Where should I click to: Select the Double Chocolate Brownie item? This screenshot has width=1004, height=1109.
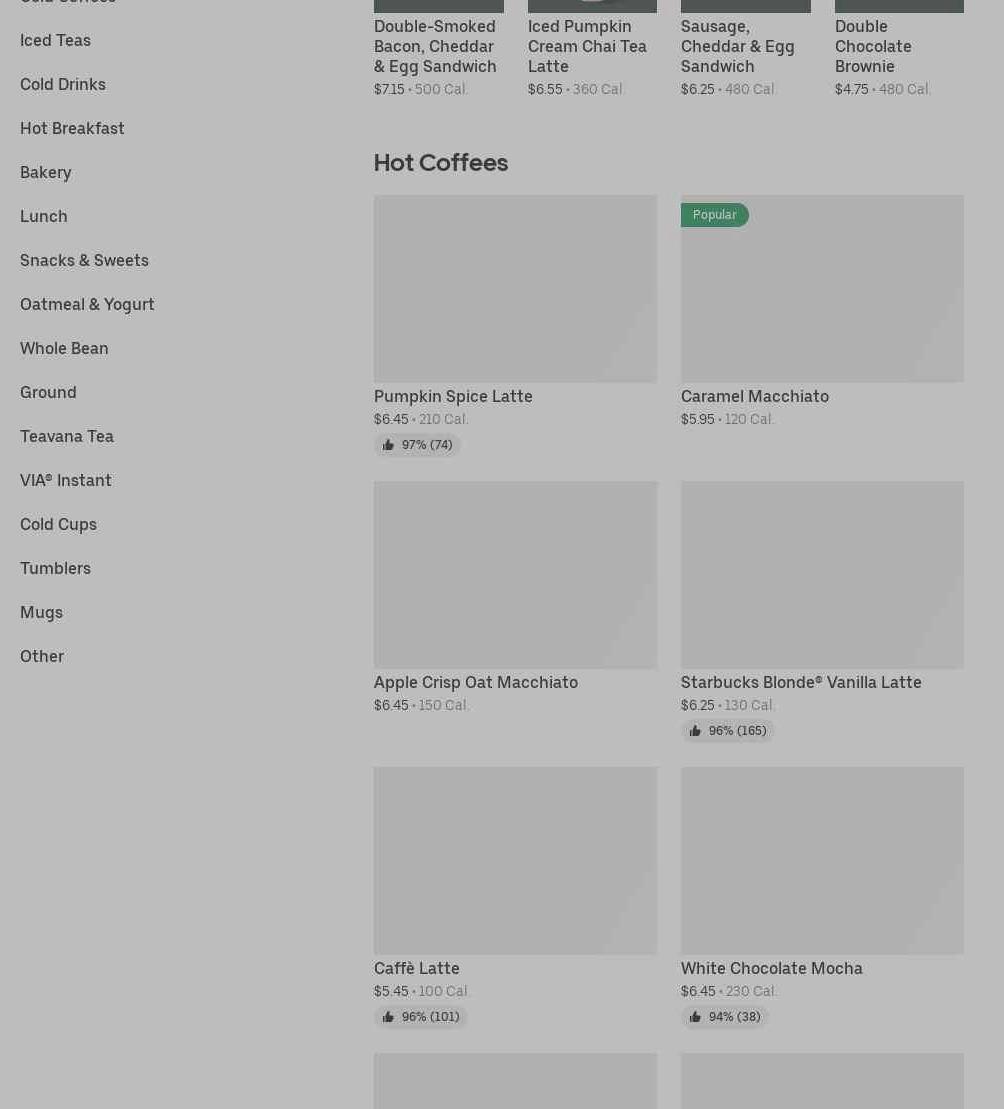click(x=873, y=46)
